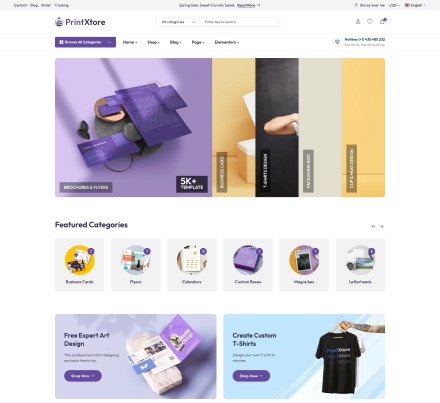Viewport: 440px width, 403px height.
Task: Click the search text input field
Action: click(x=238, y=22)
